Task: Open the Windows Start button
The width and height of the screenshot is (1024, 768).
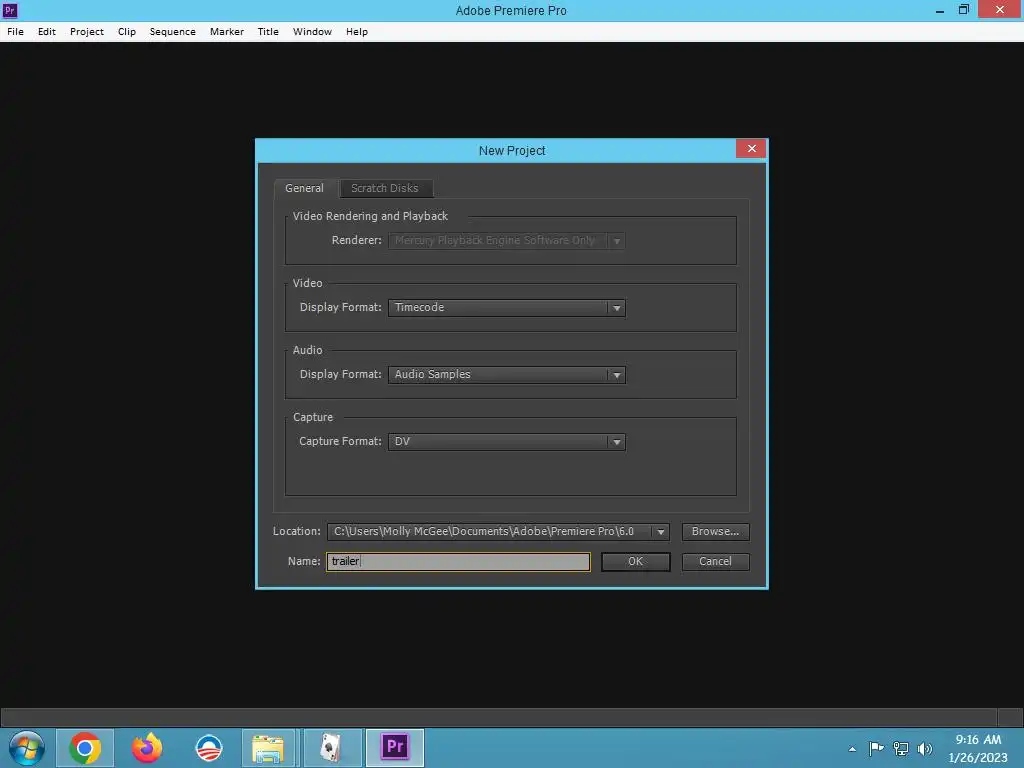Action: click(x=26, y=748)
